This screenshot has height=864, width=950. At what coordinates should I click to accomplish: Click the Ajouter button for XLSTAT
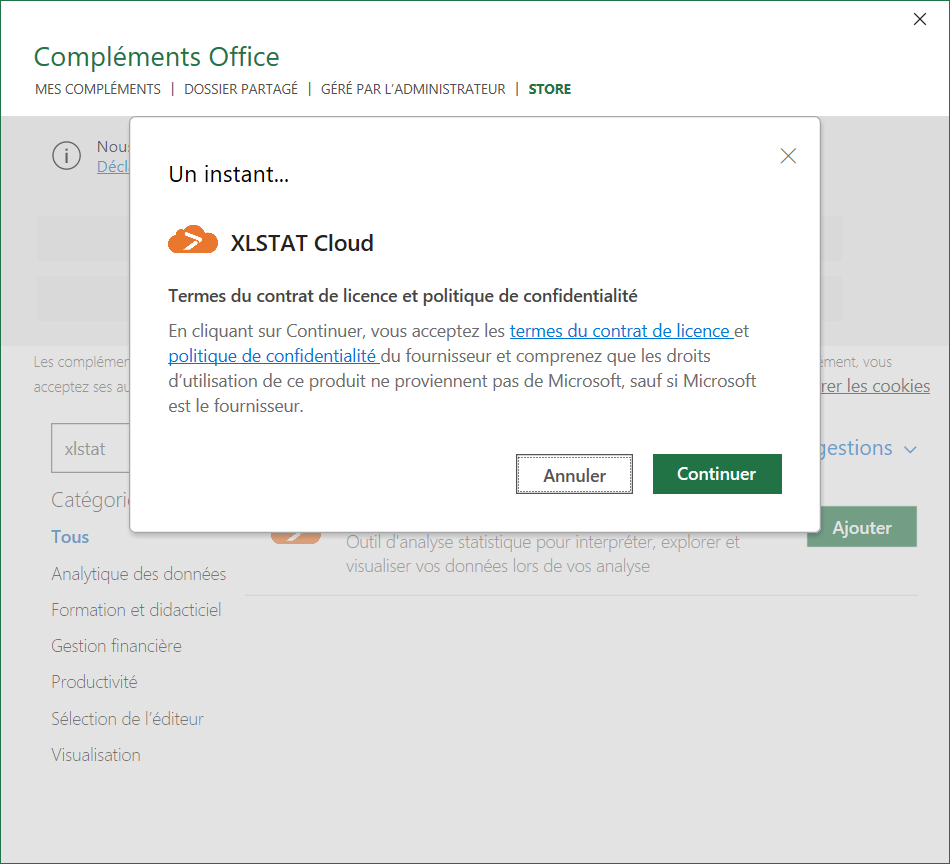tap(861, 528)
